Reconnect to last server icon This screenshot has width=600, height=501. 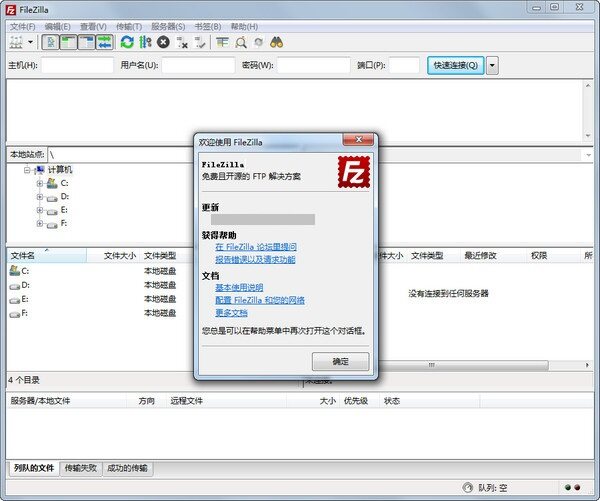[200, 42]
